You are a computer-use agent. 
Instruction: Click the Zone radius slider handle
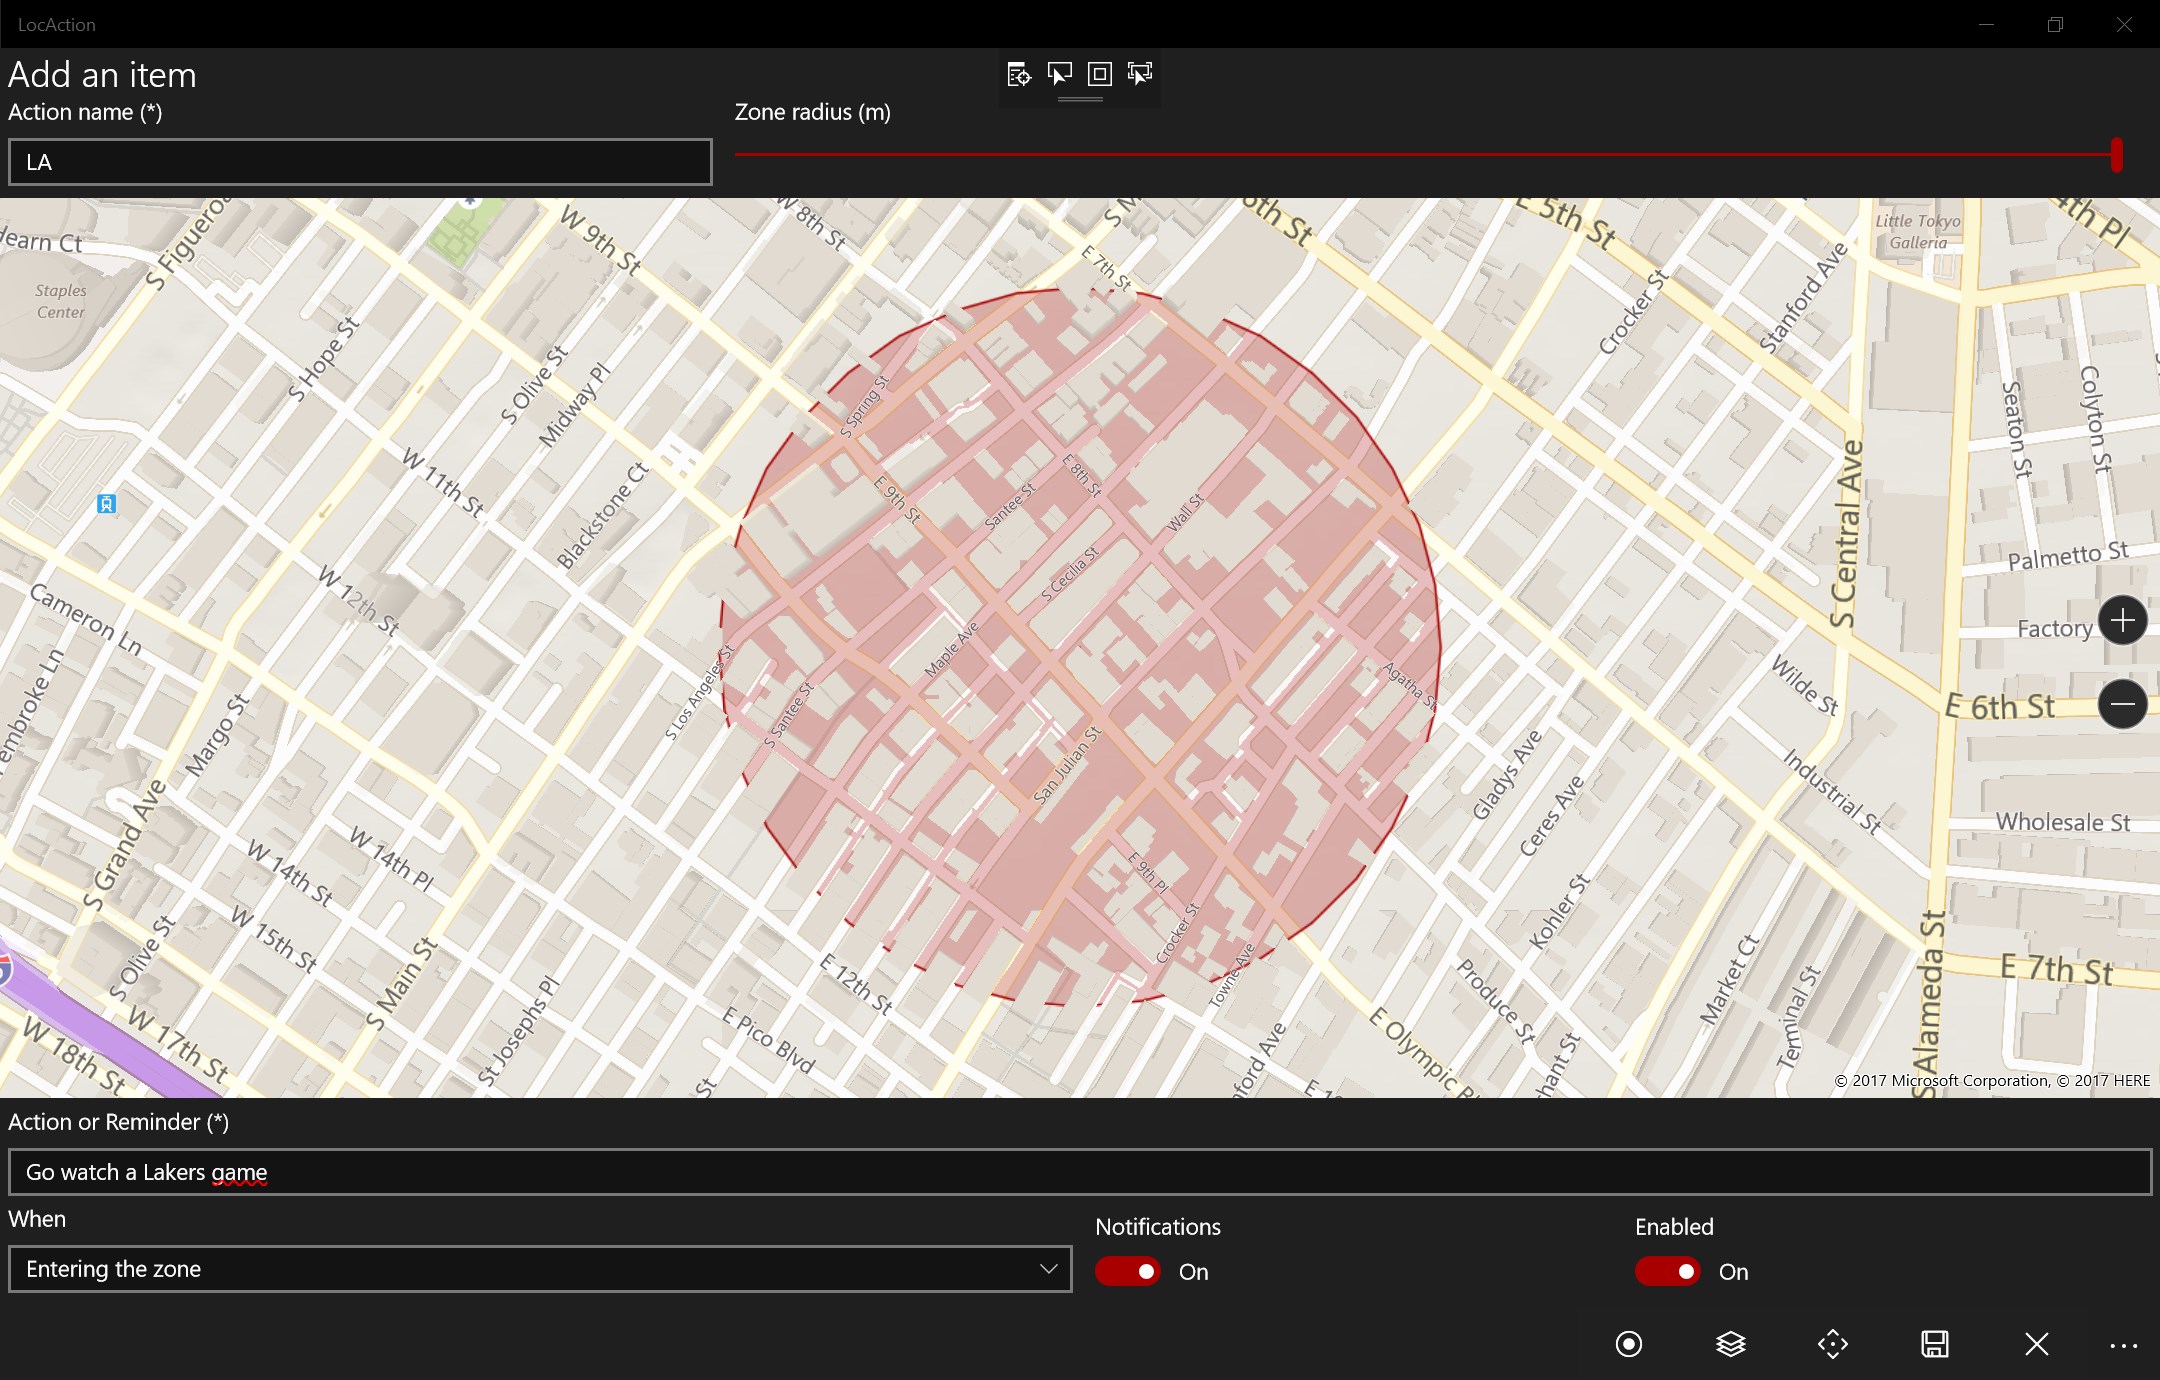pyautogui.click(x=2116, y=155)
